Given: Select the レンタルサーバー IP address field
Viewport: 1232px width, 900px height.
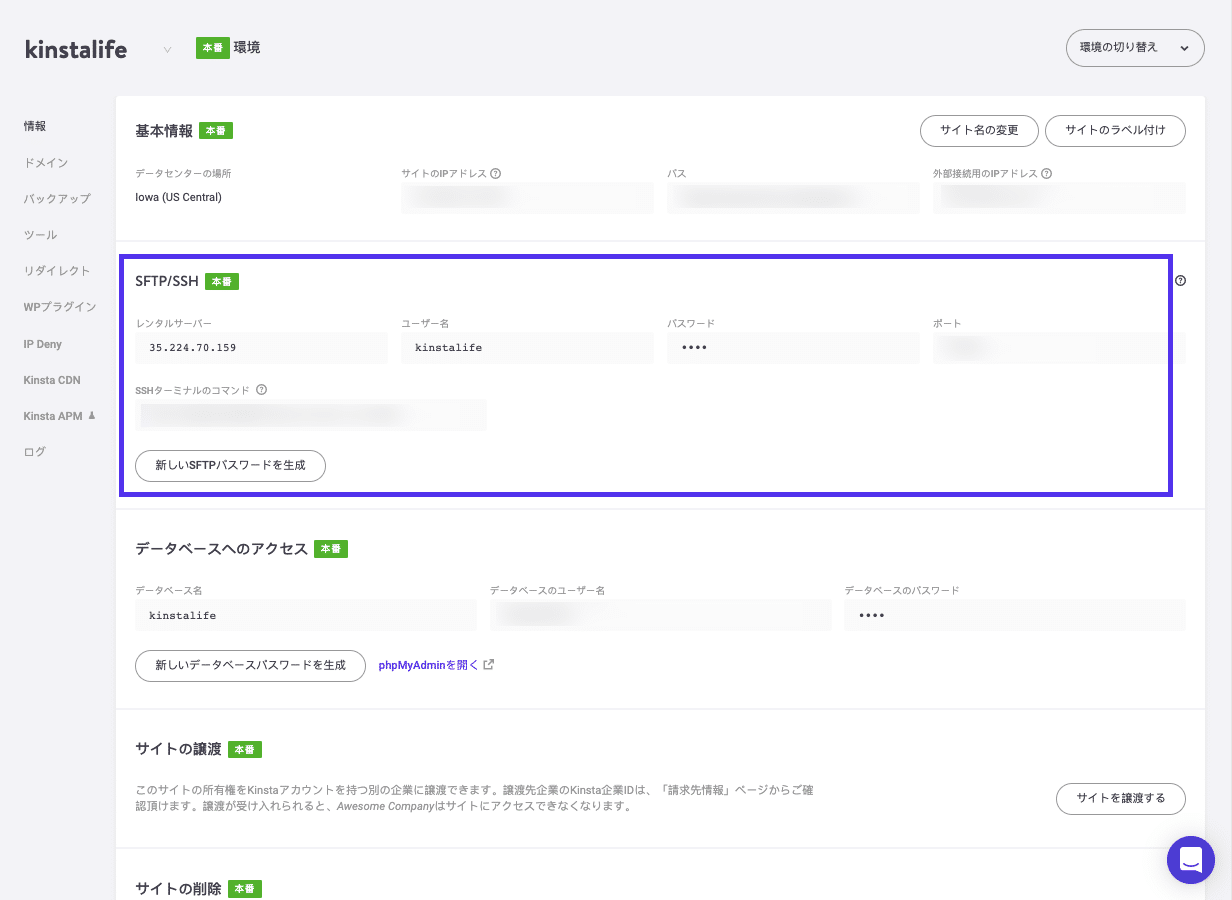Looking at the screenshot, I should pyautogui.click(x=261, y=347).
